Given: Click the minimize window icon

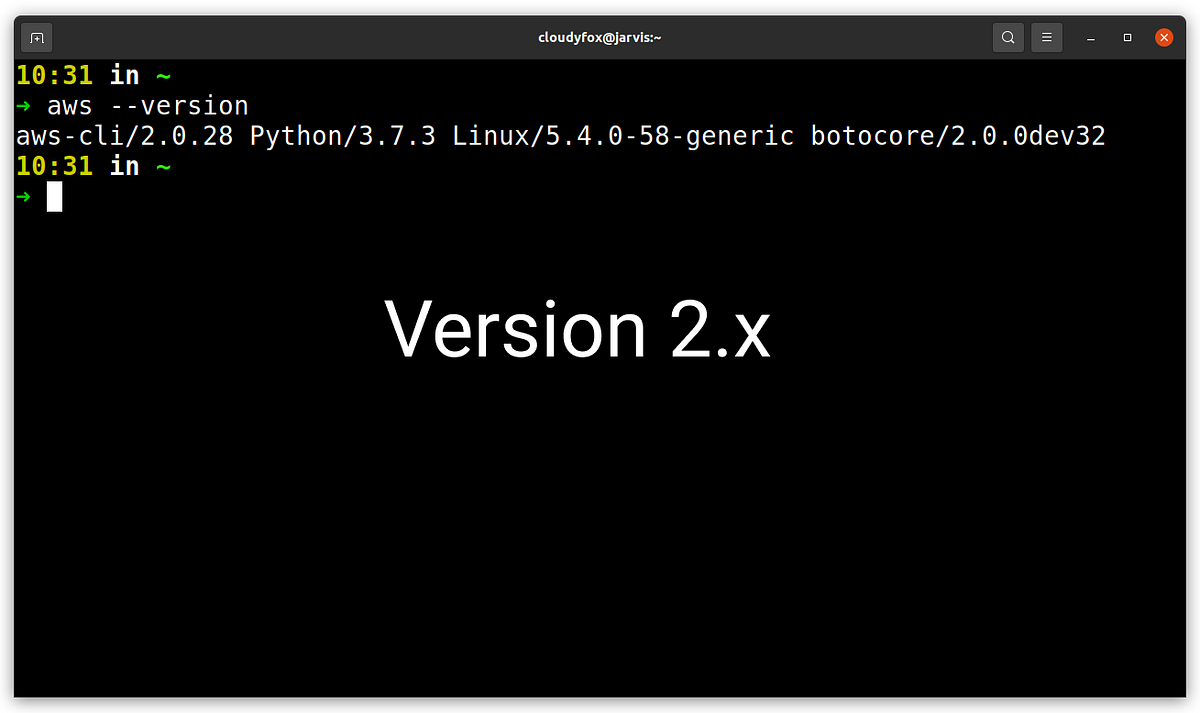Looking at the screenshot, I should [1090, 37].
